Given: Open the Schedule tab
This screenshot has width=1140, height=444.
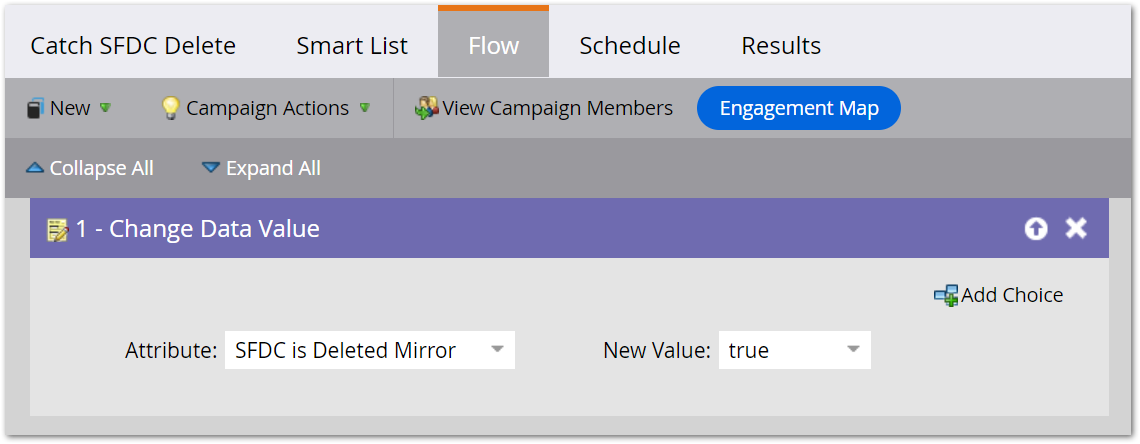Looking at the screenshot, I should pyautogui.click(x=630, y=45).
